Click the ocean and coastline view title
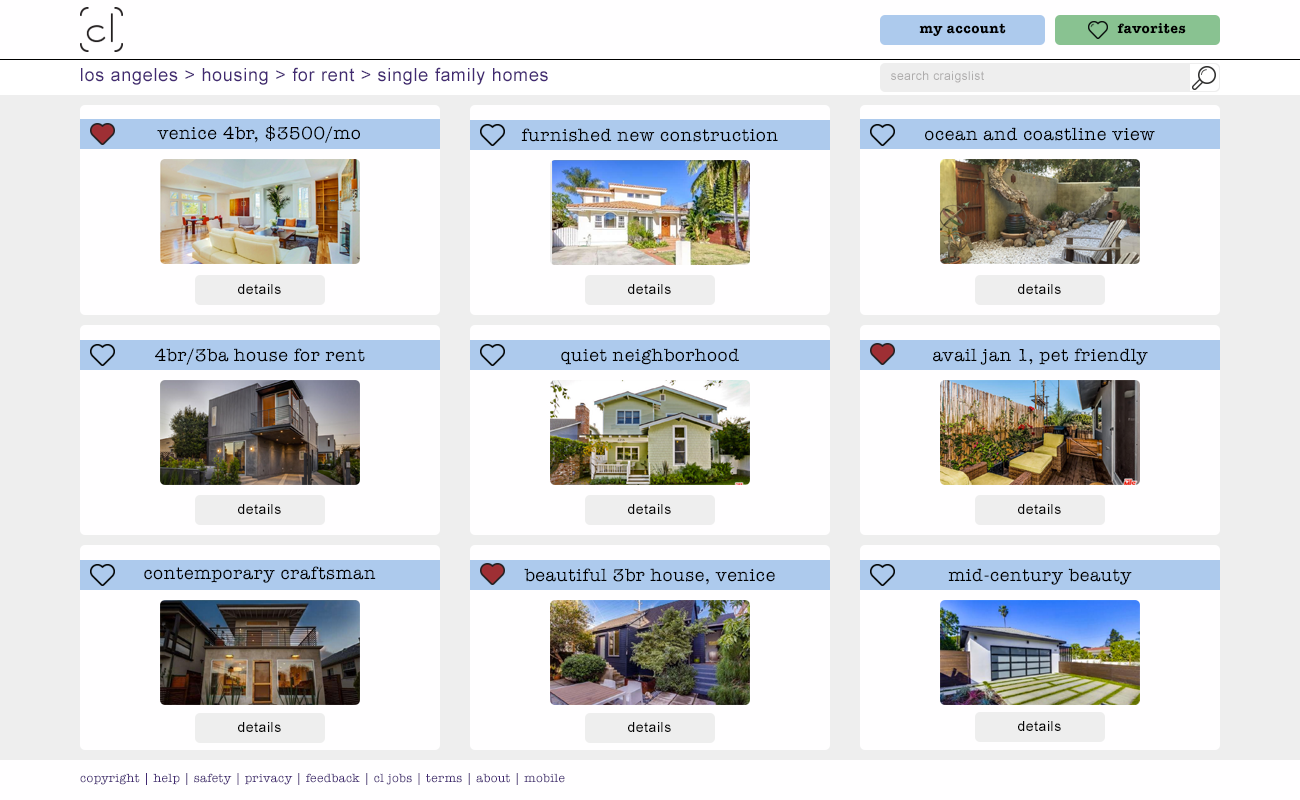Viewport: 1300px width, 800px height. tap(1040, 134)
